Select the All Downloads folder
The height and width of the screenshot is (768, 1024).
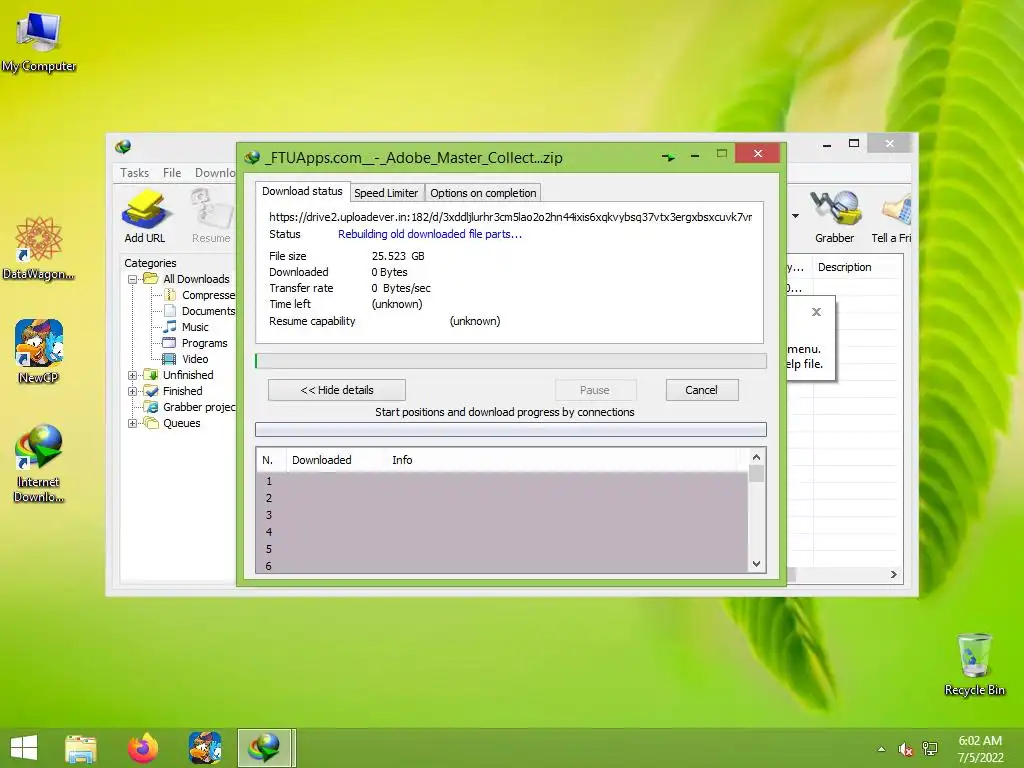pos(187,279)
